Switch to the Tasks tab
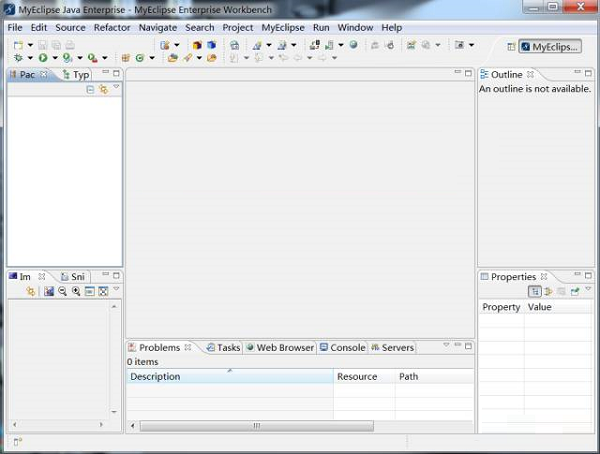Image resolution: width=600 pixels, height=454 pixels. pyautogui.click(x=223, y=348)
